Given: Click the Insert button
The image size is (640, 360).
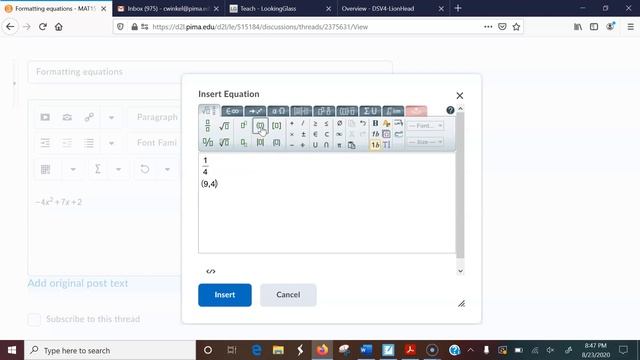Looking at the screenshot, I should [x=225, y=295].
